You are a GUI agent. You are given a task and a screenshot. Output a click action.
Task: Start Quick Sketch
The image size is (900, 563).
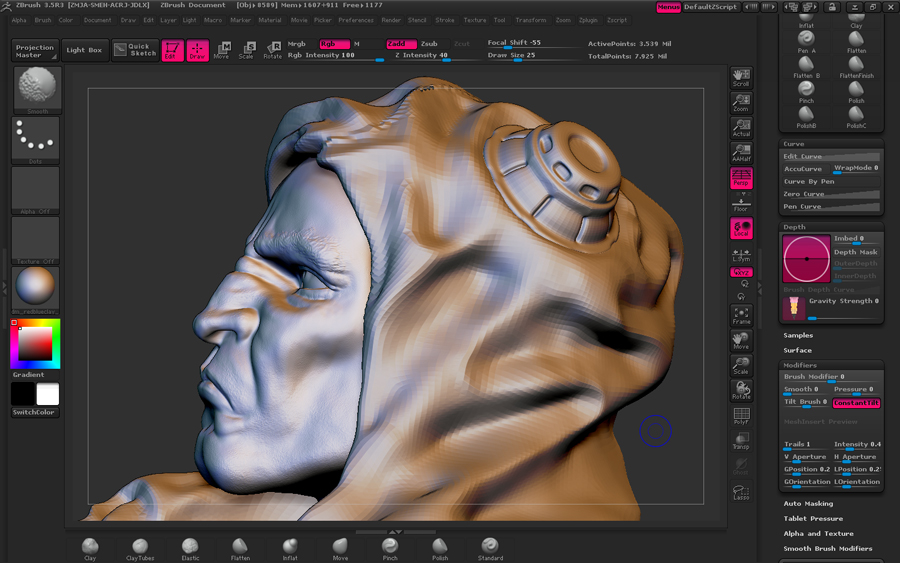click(135, 51)
